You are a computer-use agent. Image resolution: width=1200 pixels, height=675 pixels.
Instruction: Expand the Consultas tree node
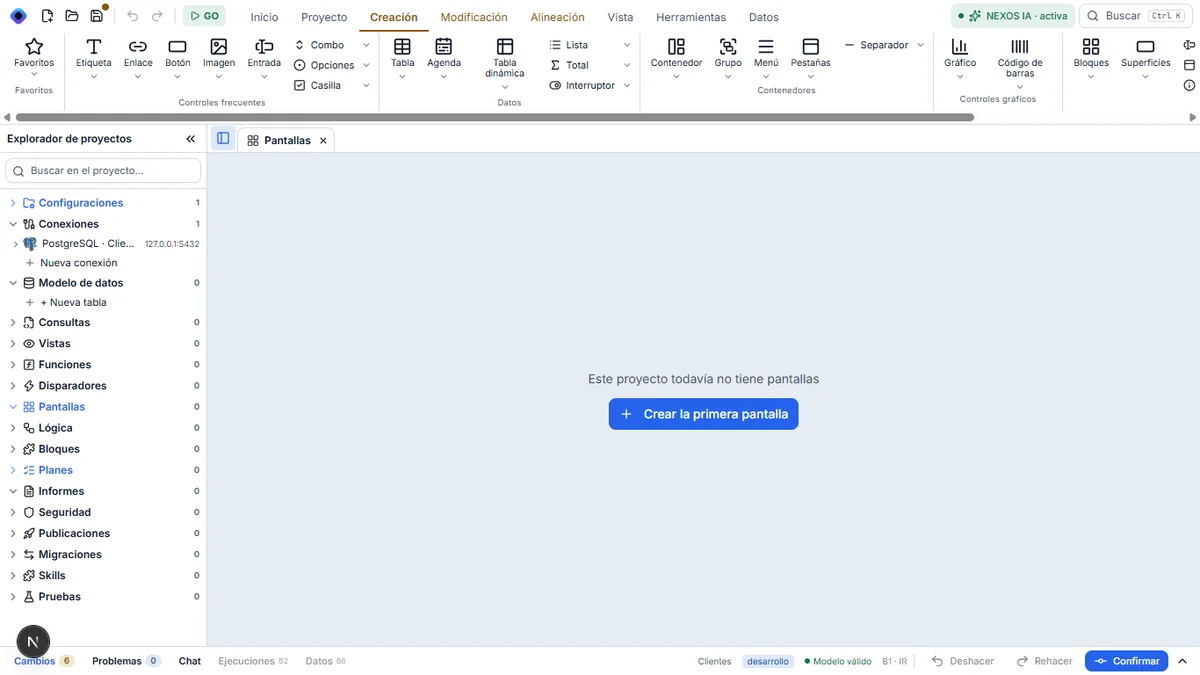pyautogui.click(x=13, y=323)
